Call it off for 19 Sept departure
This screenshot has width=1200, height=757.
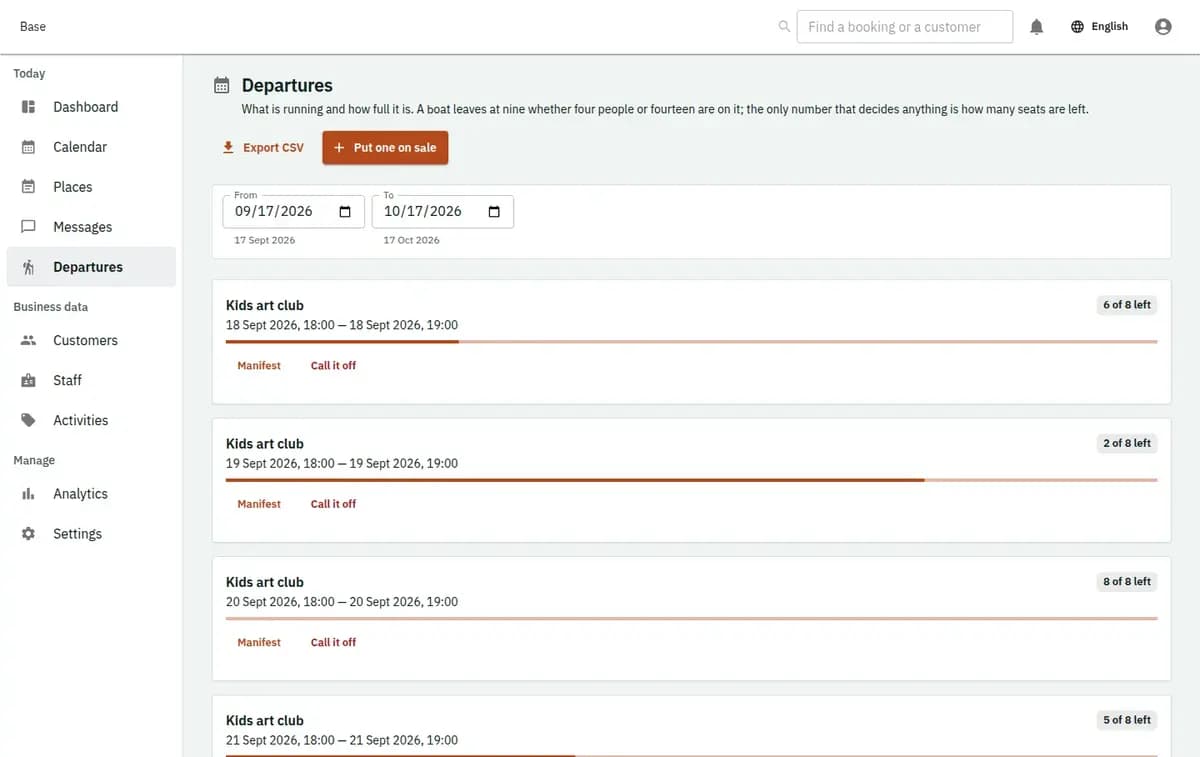[x=333, y=504]
